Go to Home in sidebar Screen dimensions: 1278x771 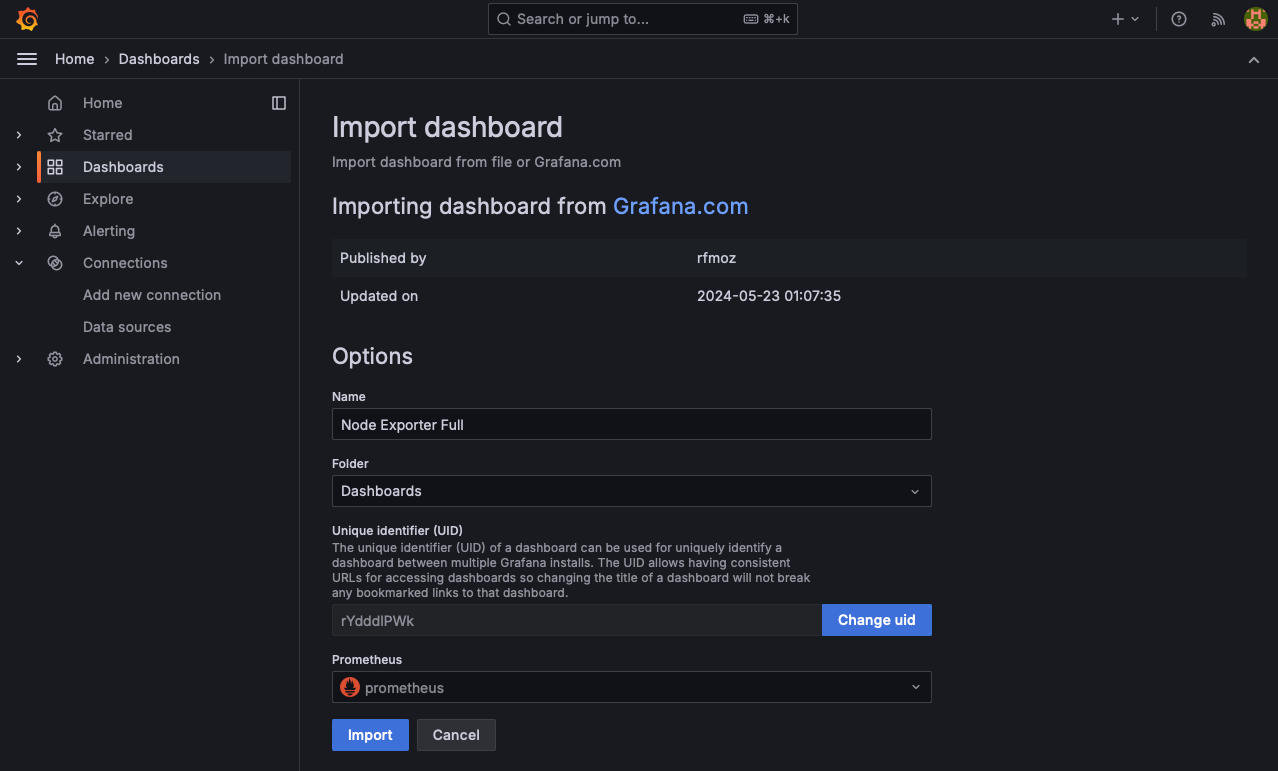click(x=102, y=103)
